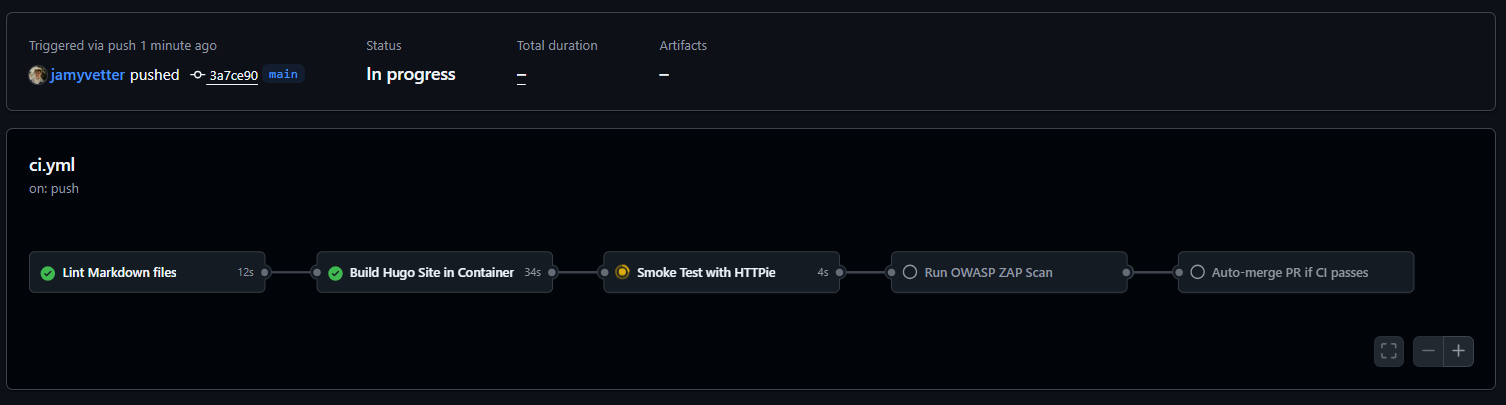The width and height of the screenshot is (1506, 405).
Task: Open commit 3a7ce90
Action: 233,75
